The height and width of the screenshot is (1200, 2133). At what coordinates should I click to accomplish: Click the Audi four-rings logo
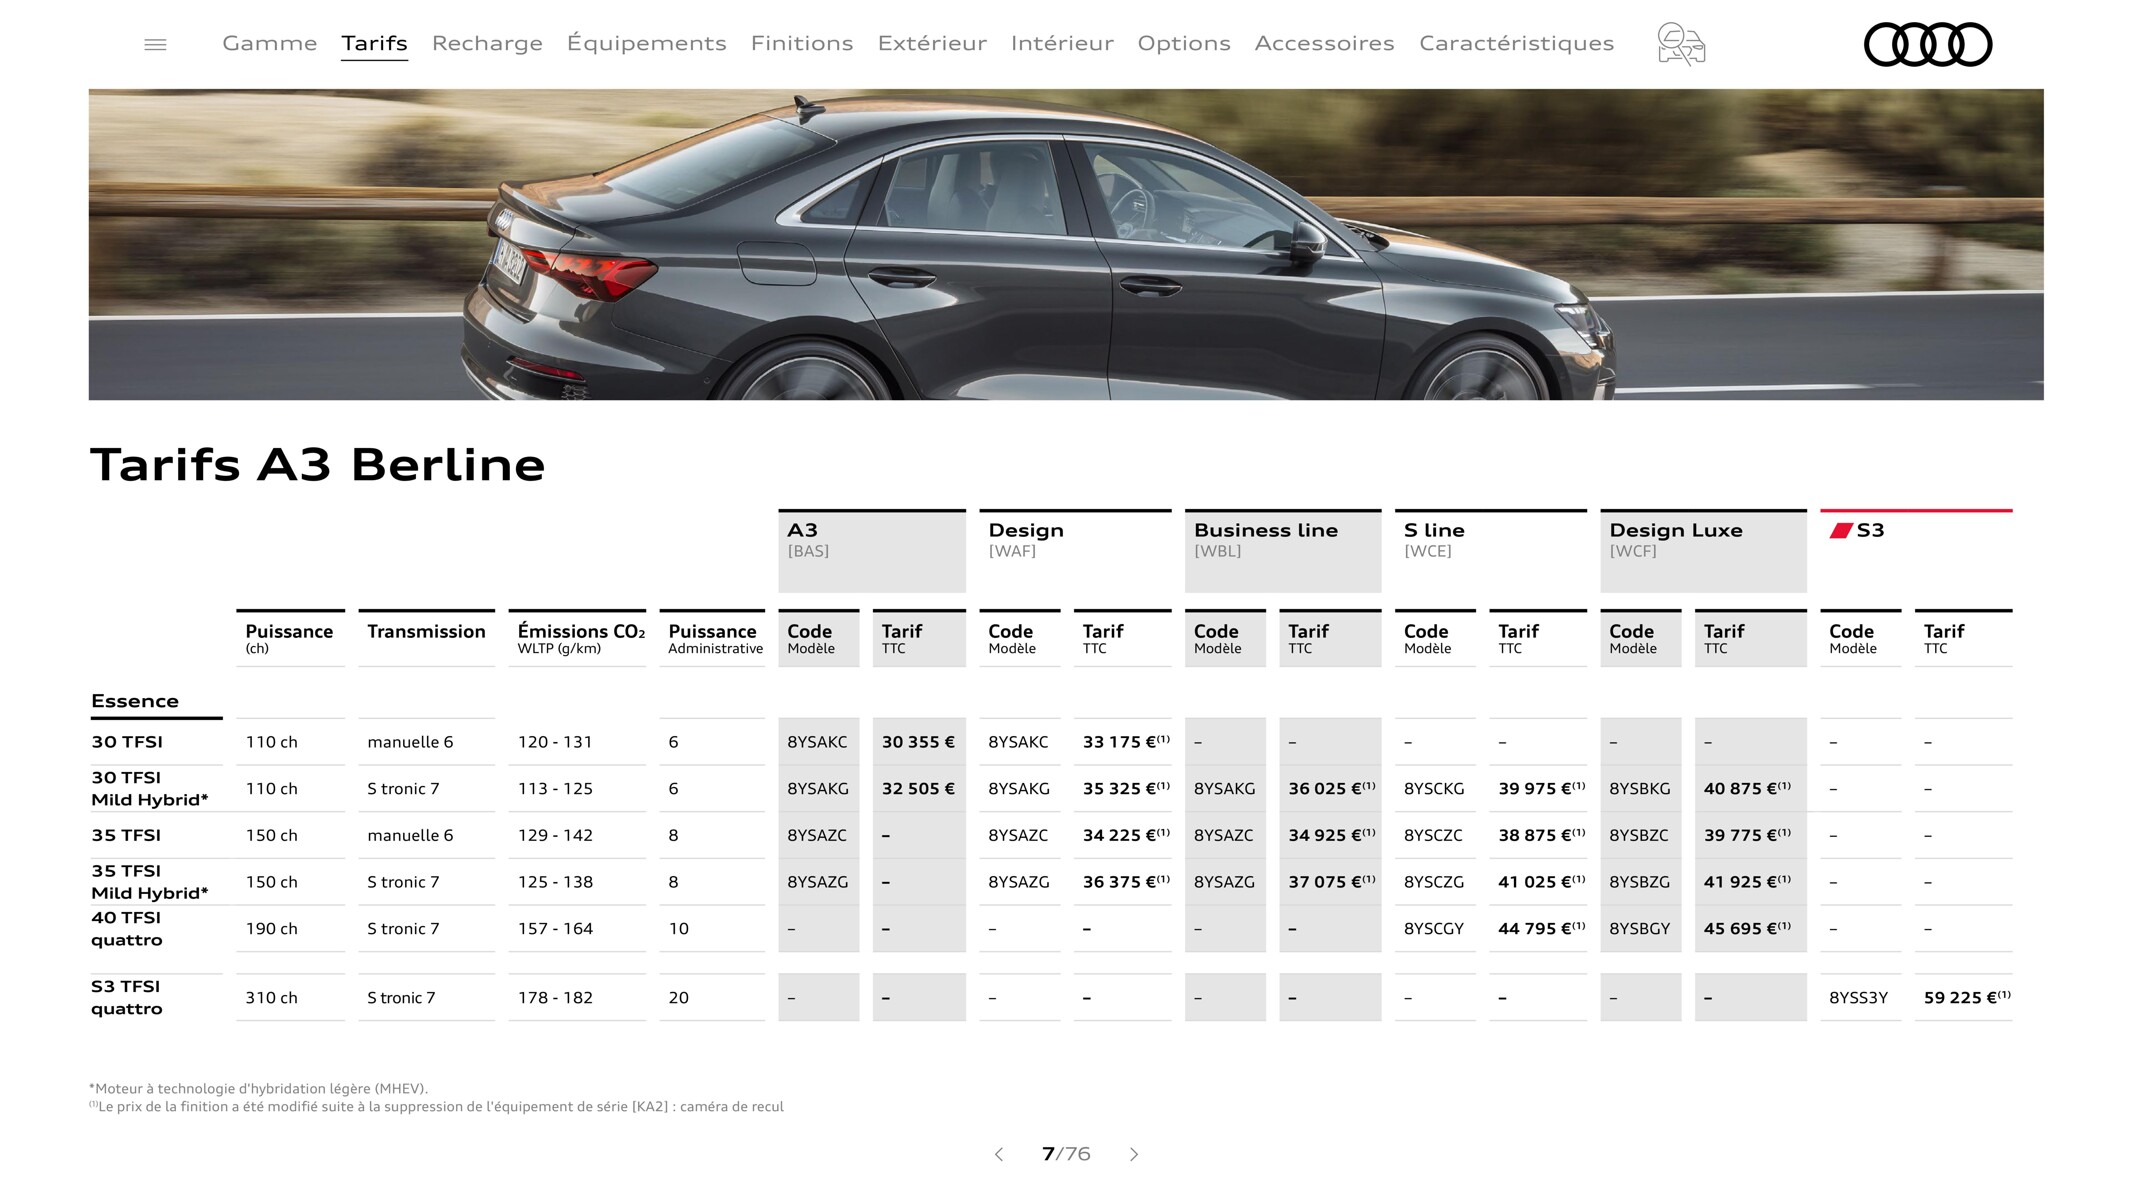coord(1928,44)
